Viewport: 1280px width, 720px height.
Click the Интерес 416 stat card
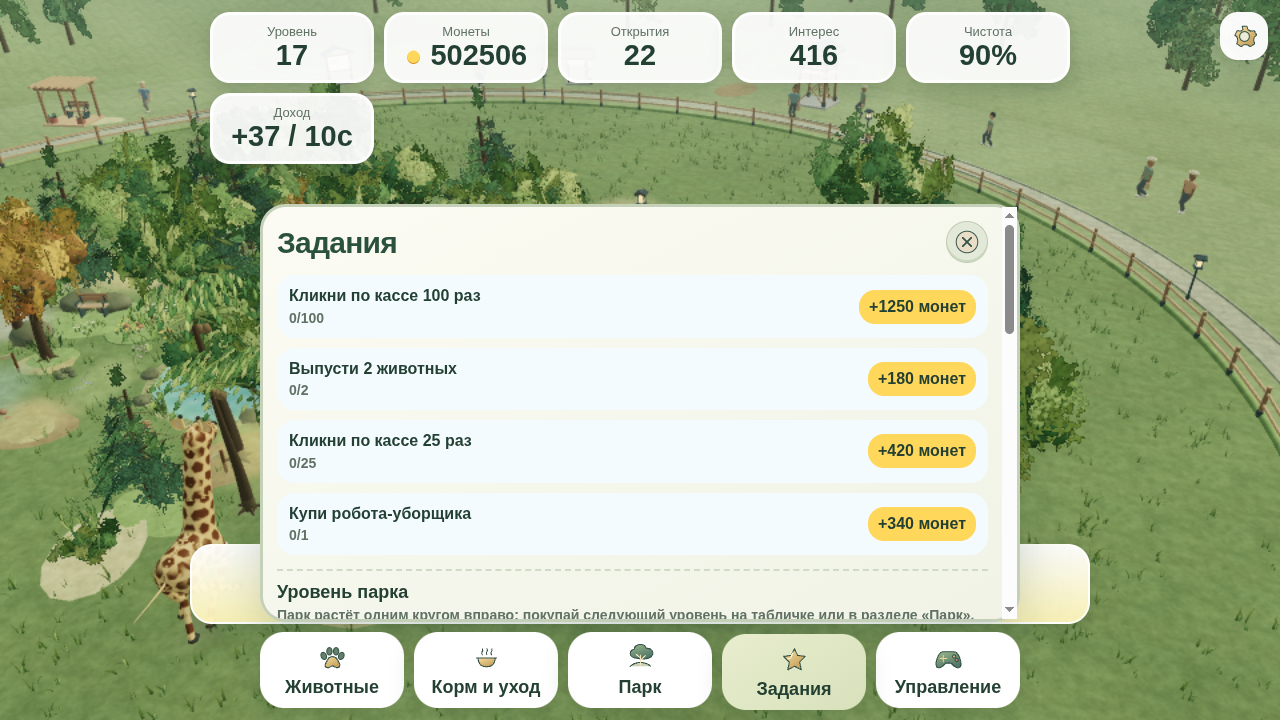pos(814,47)
